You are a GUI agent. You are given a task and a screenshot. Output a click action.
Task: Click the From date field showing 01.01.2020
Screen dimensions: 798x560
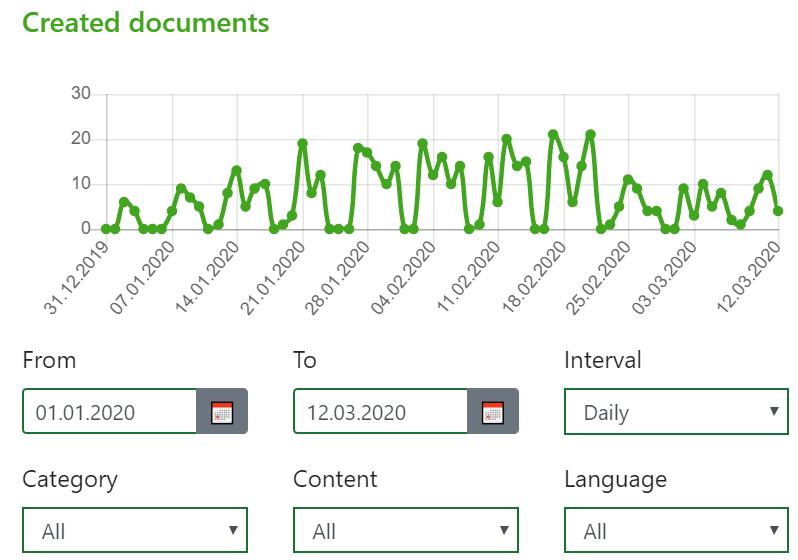click(x=110, y=412)
